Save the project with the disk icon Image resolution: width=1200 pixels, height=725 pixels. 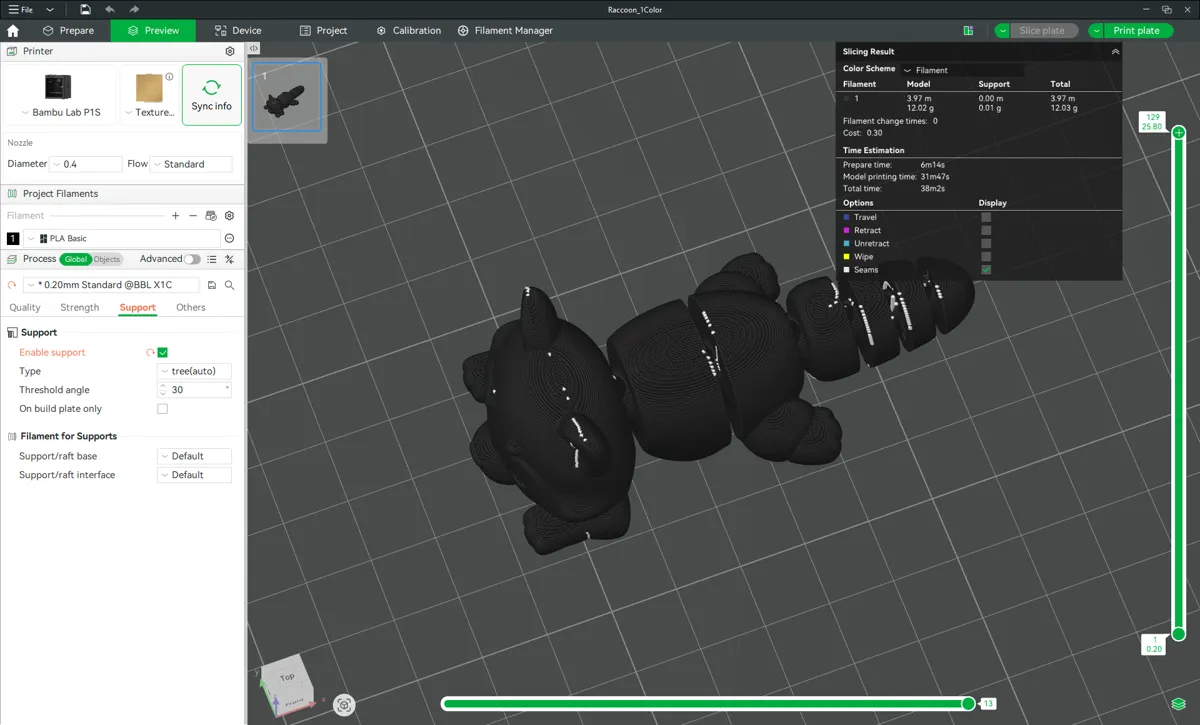click(x=86, y=9)
